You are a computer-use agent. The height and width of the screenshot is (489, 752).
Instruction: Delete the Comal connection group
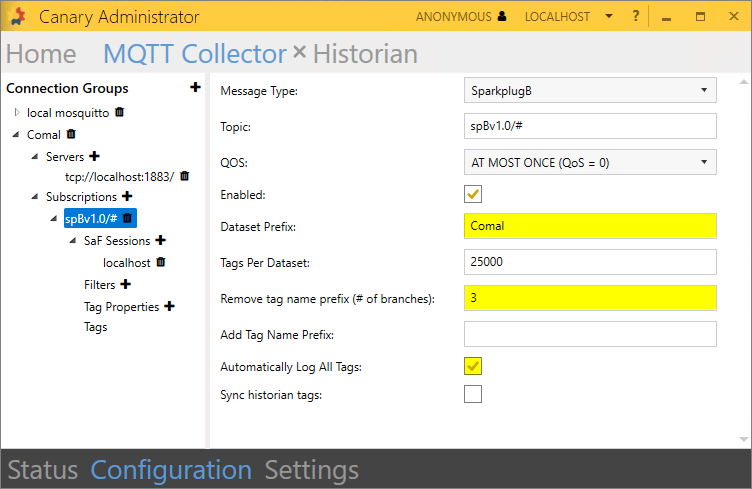(71, 134)
